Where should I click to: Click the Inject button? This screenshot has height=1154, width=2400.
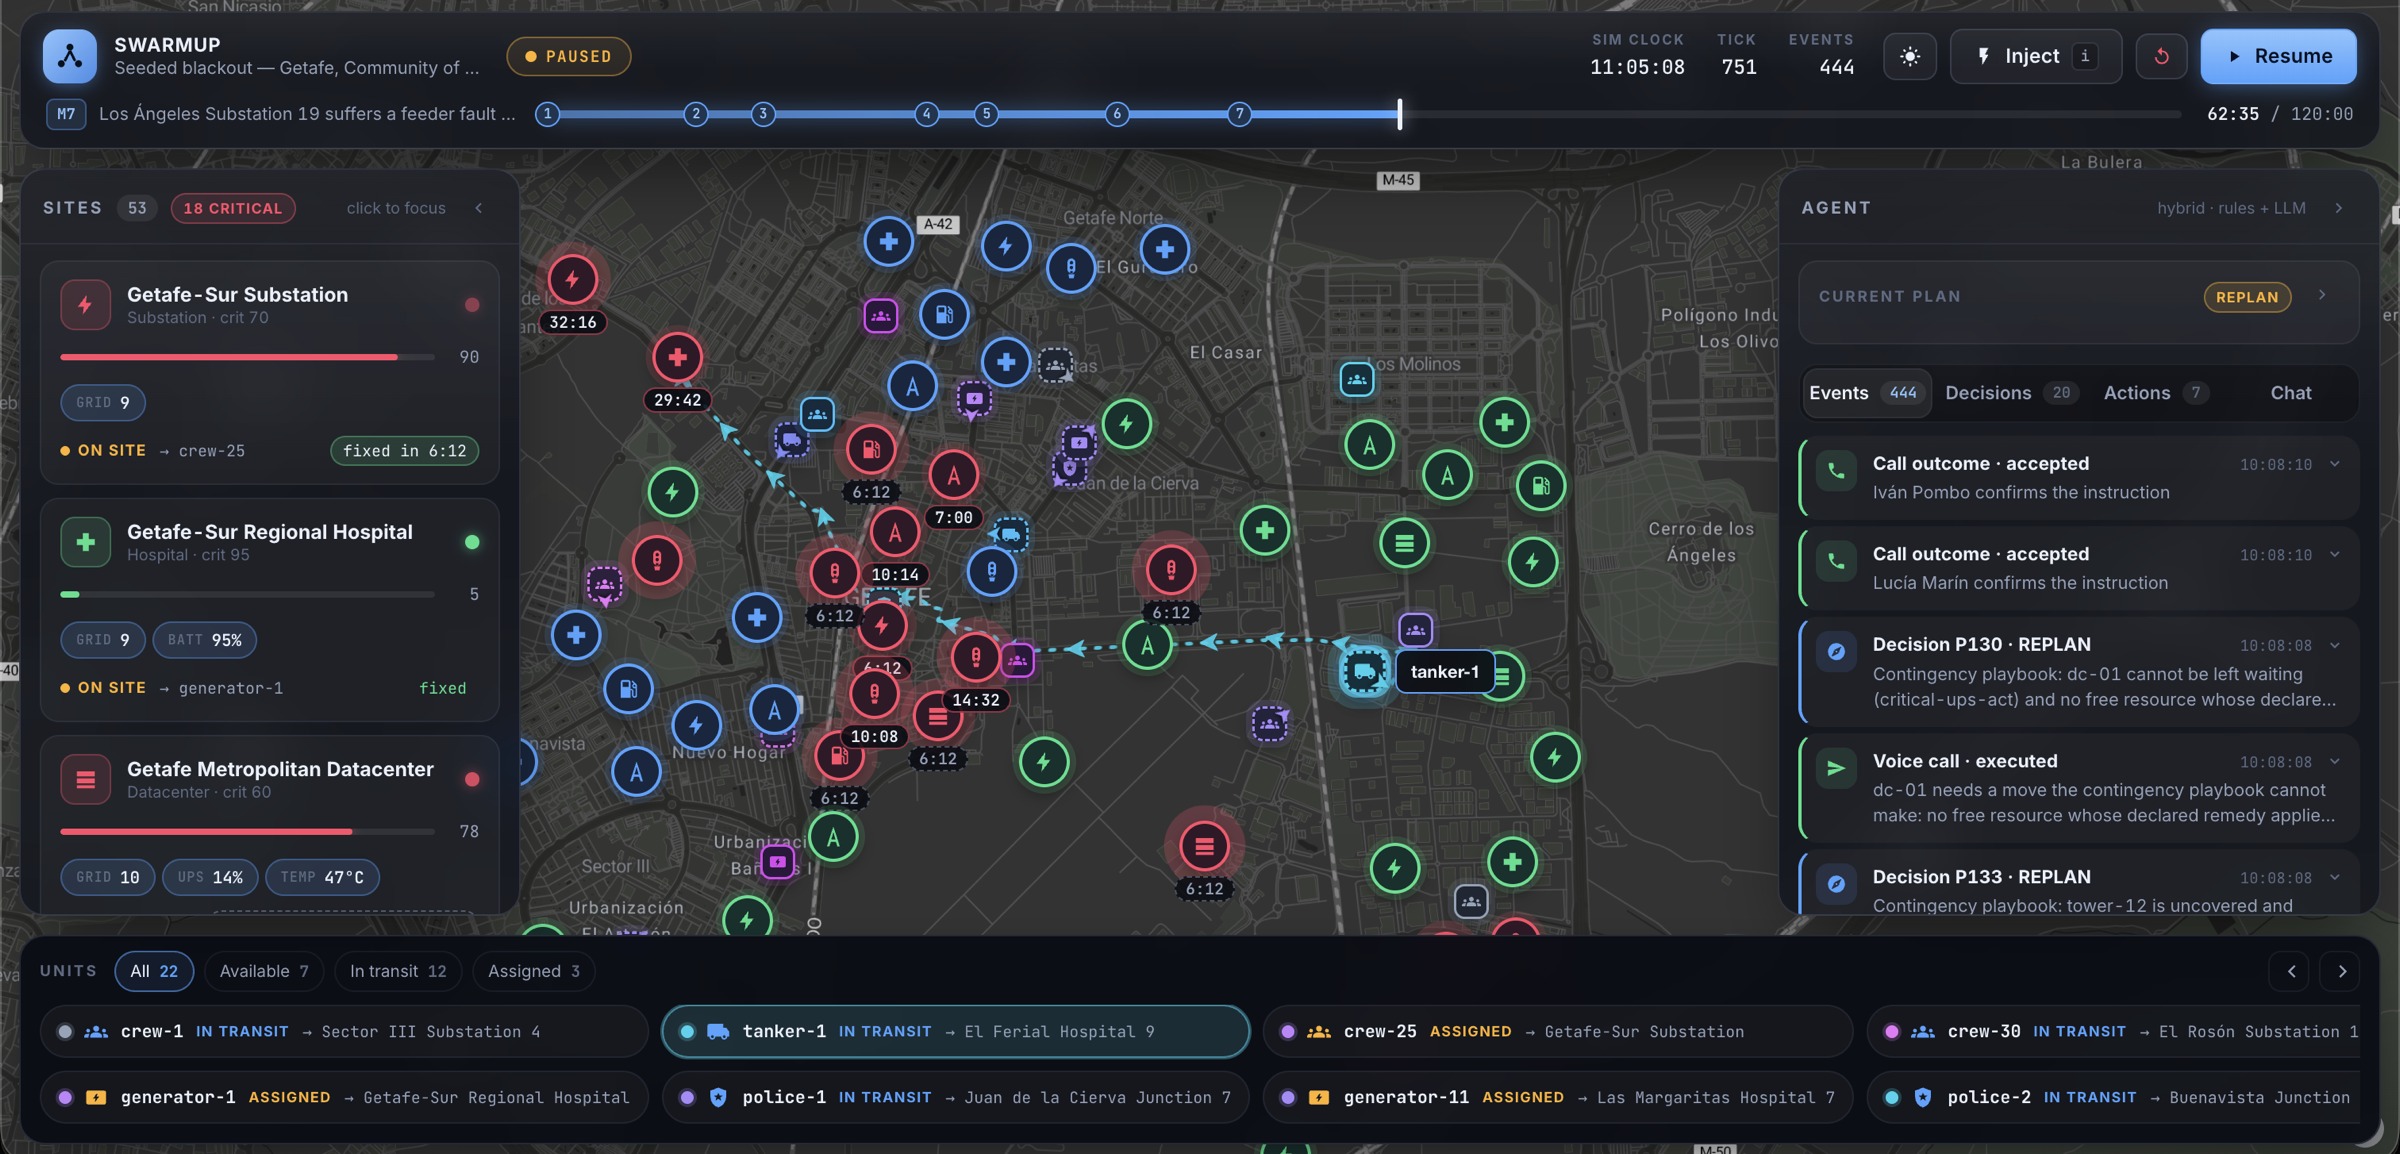pos(2035,57)
